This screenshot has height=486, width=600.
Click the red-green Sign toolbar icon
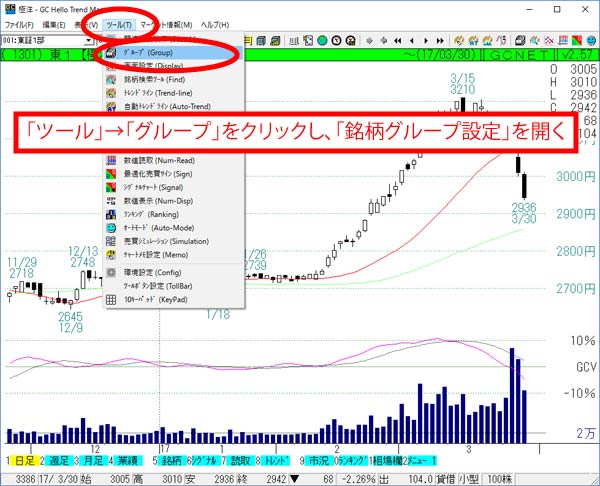[x=577, y=40]
